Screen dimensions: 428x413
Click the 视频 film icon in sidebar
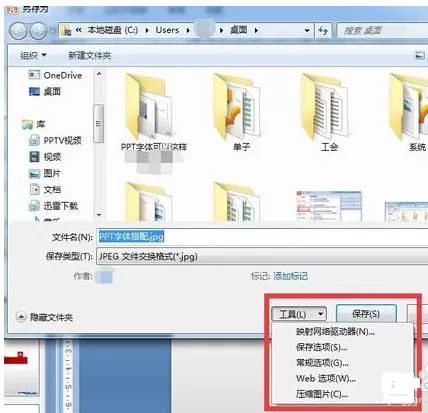click(x=34, y=157)
